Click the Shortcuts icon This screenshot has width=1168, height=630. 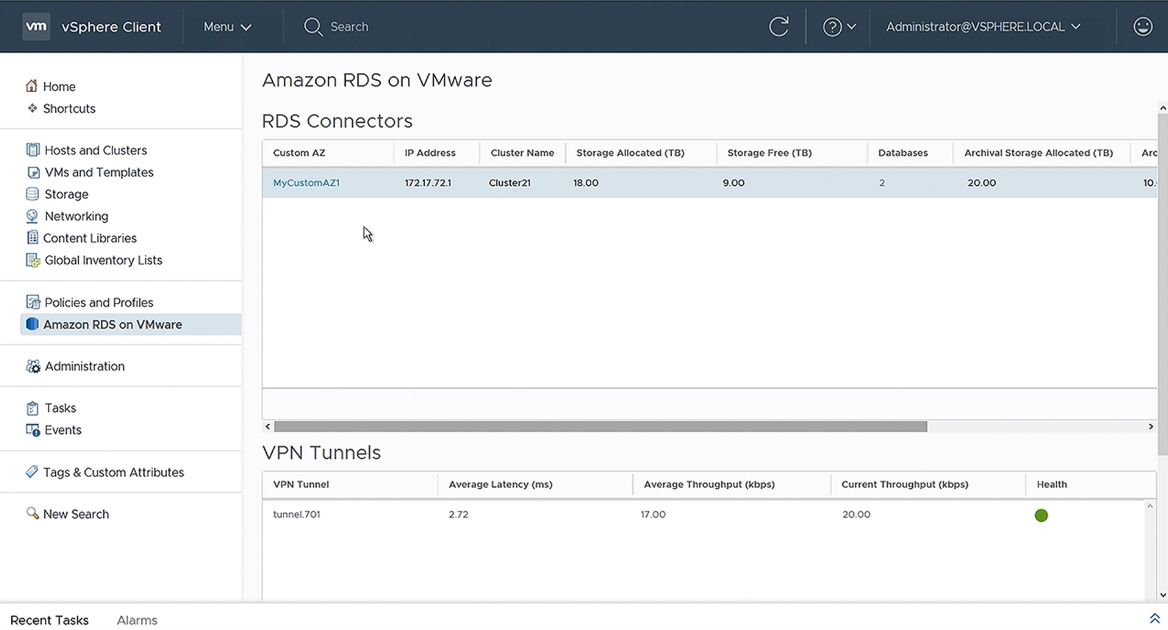click(32, 108)
